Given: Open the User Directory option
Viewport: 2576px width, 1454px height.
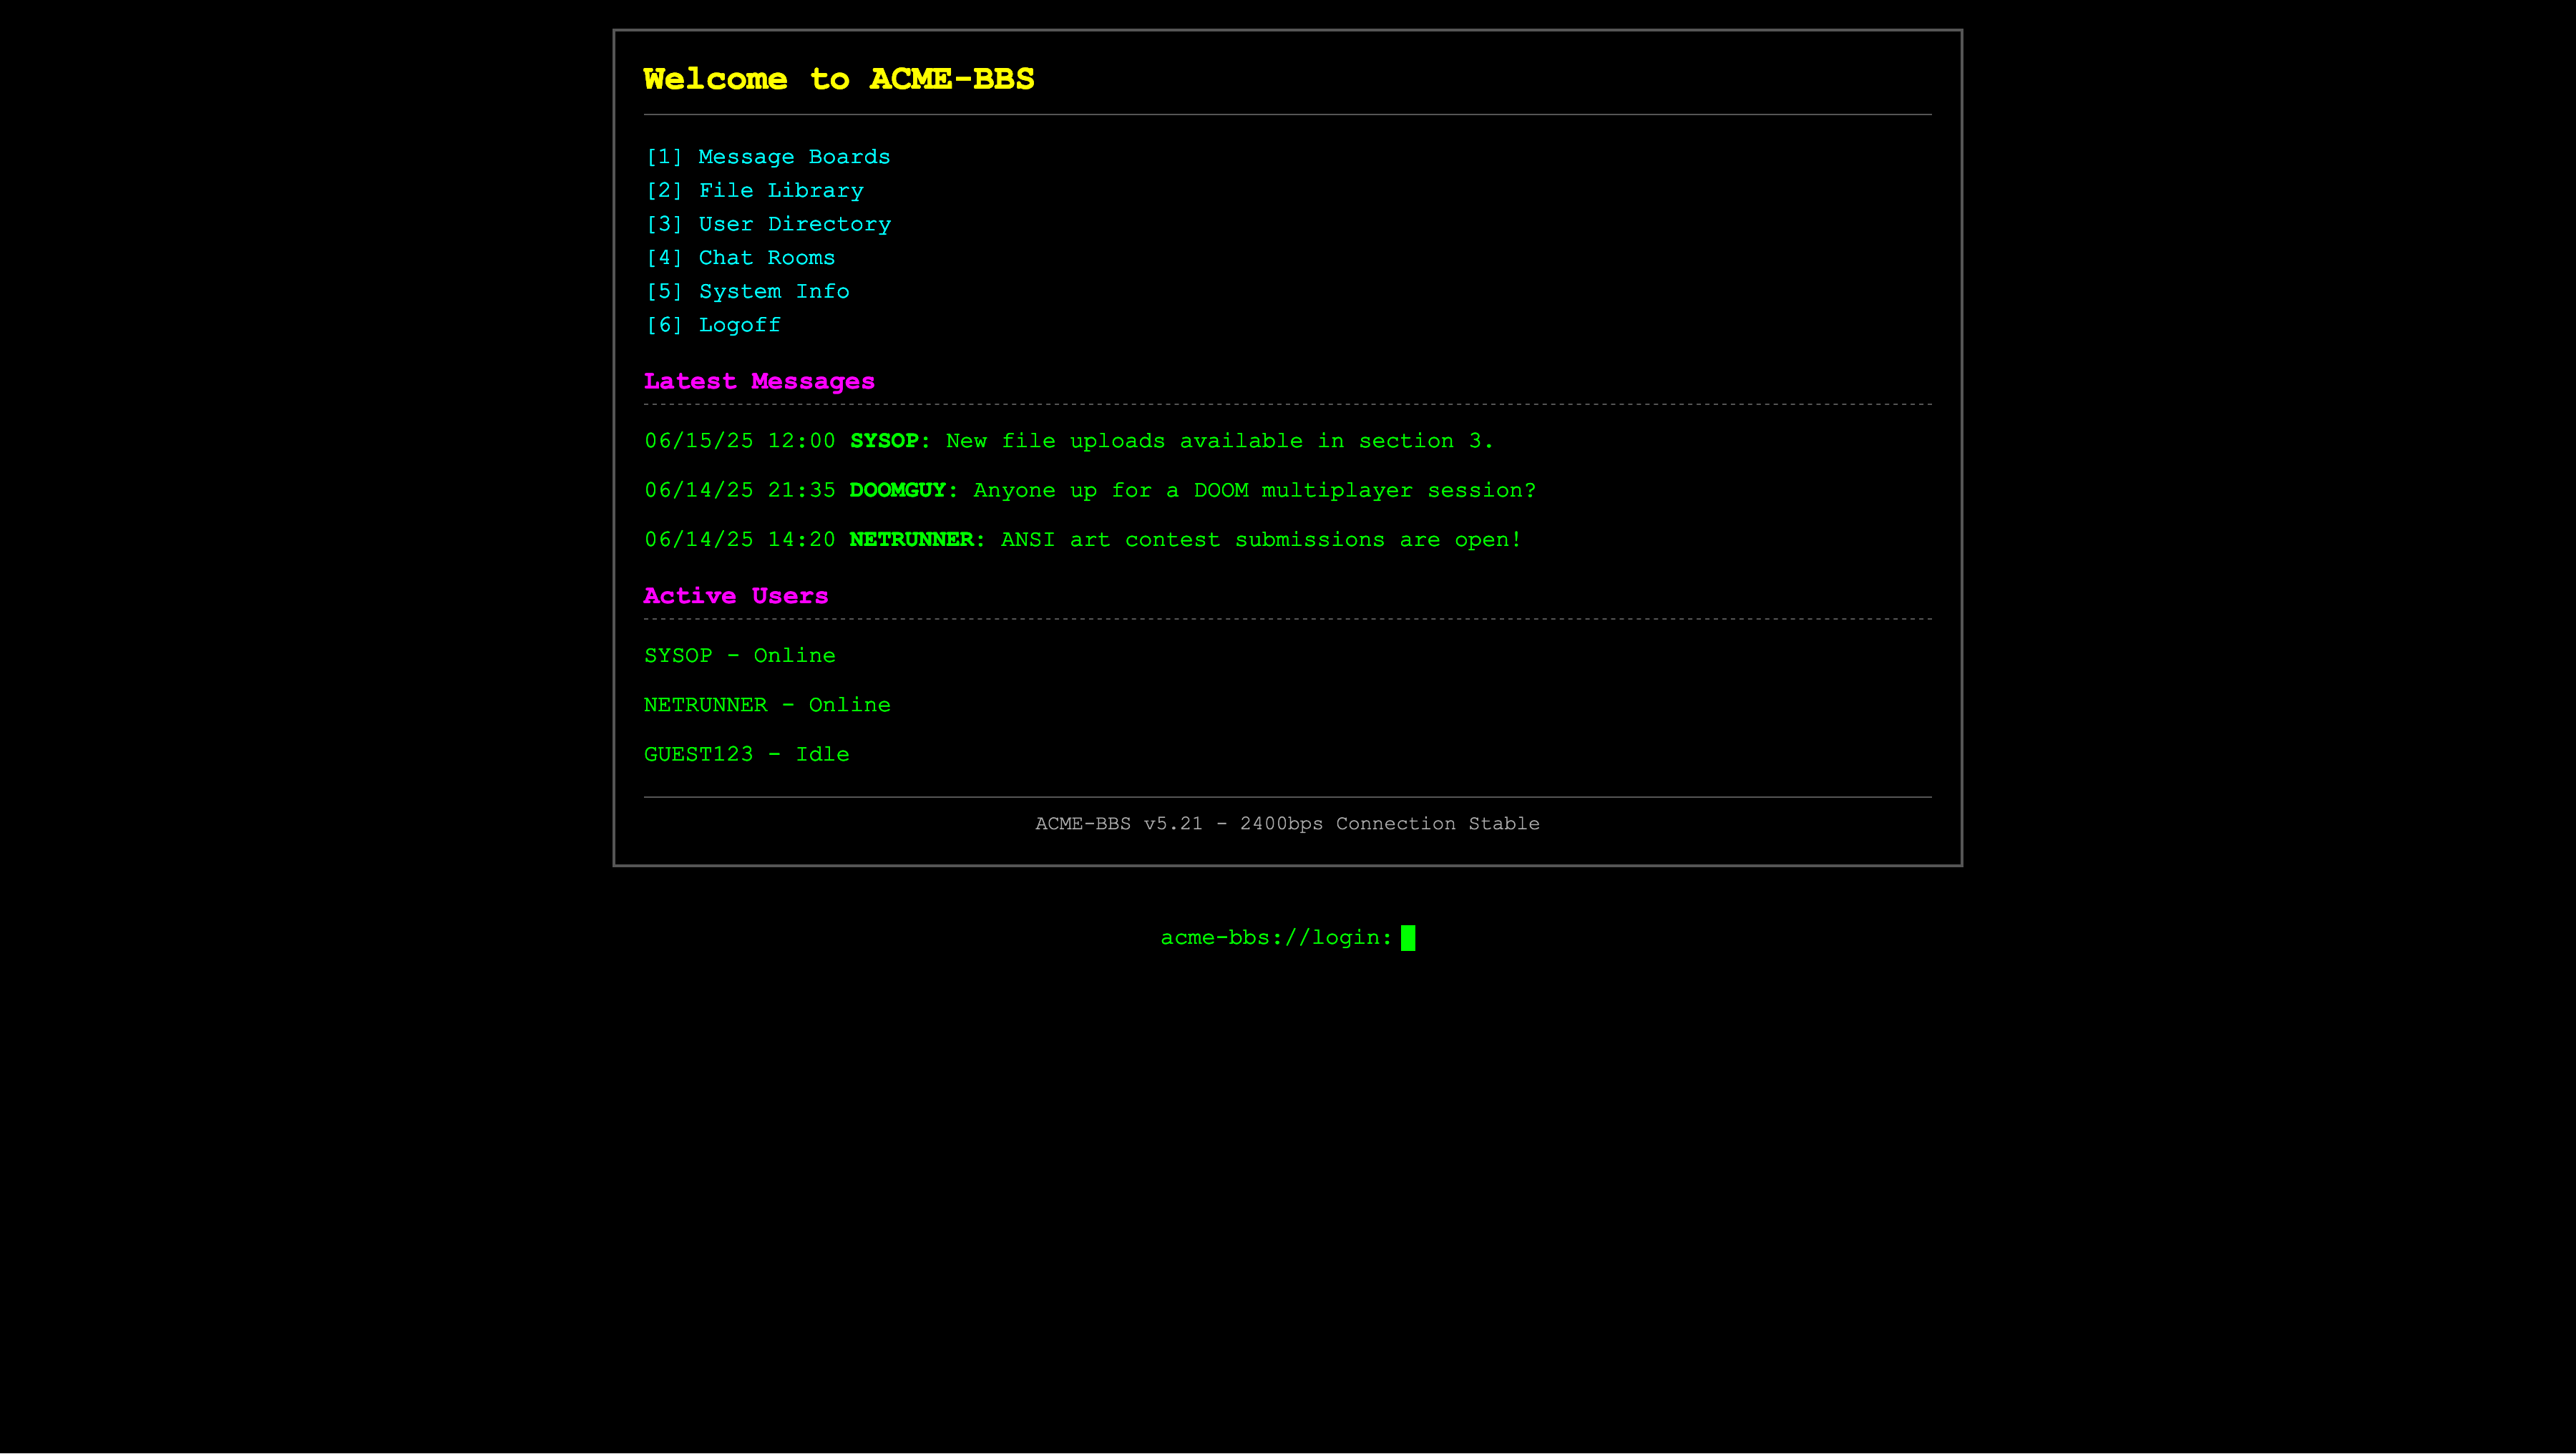Looking at the screenshot, I should tap(767, 224).
